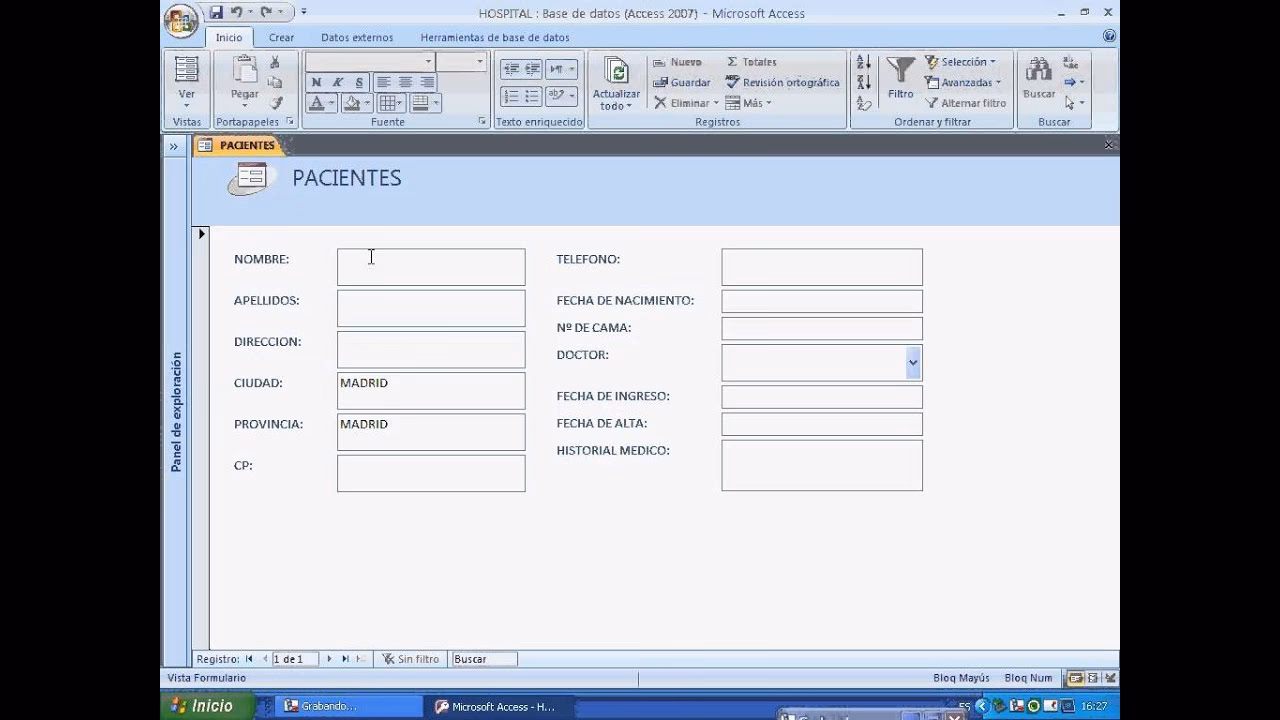This screenshot has height=720, width=1280.
Task: Click the sort descending Z-A icon
Action: tap(864, 82)
